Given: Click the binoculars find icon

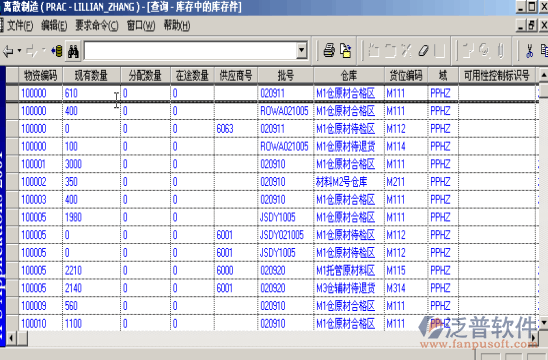Looking at the screenshot, I should [x=73, y=51].
